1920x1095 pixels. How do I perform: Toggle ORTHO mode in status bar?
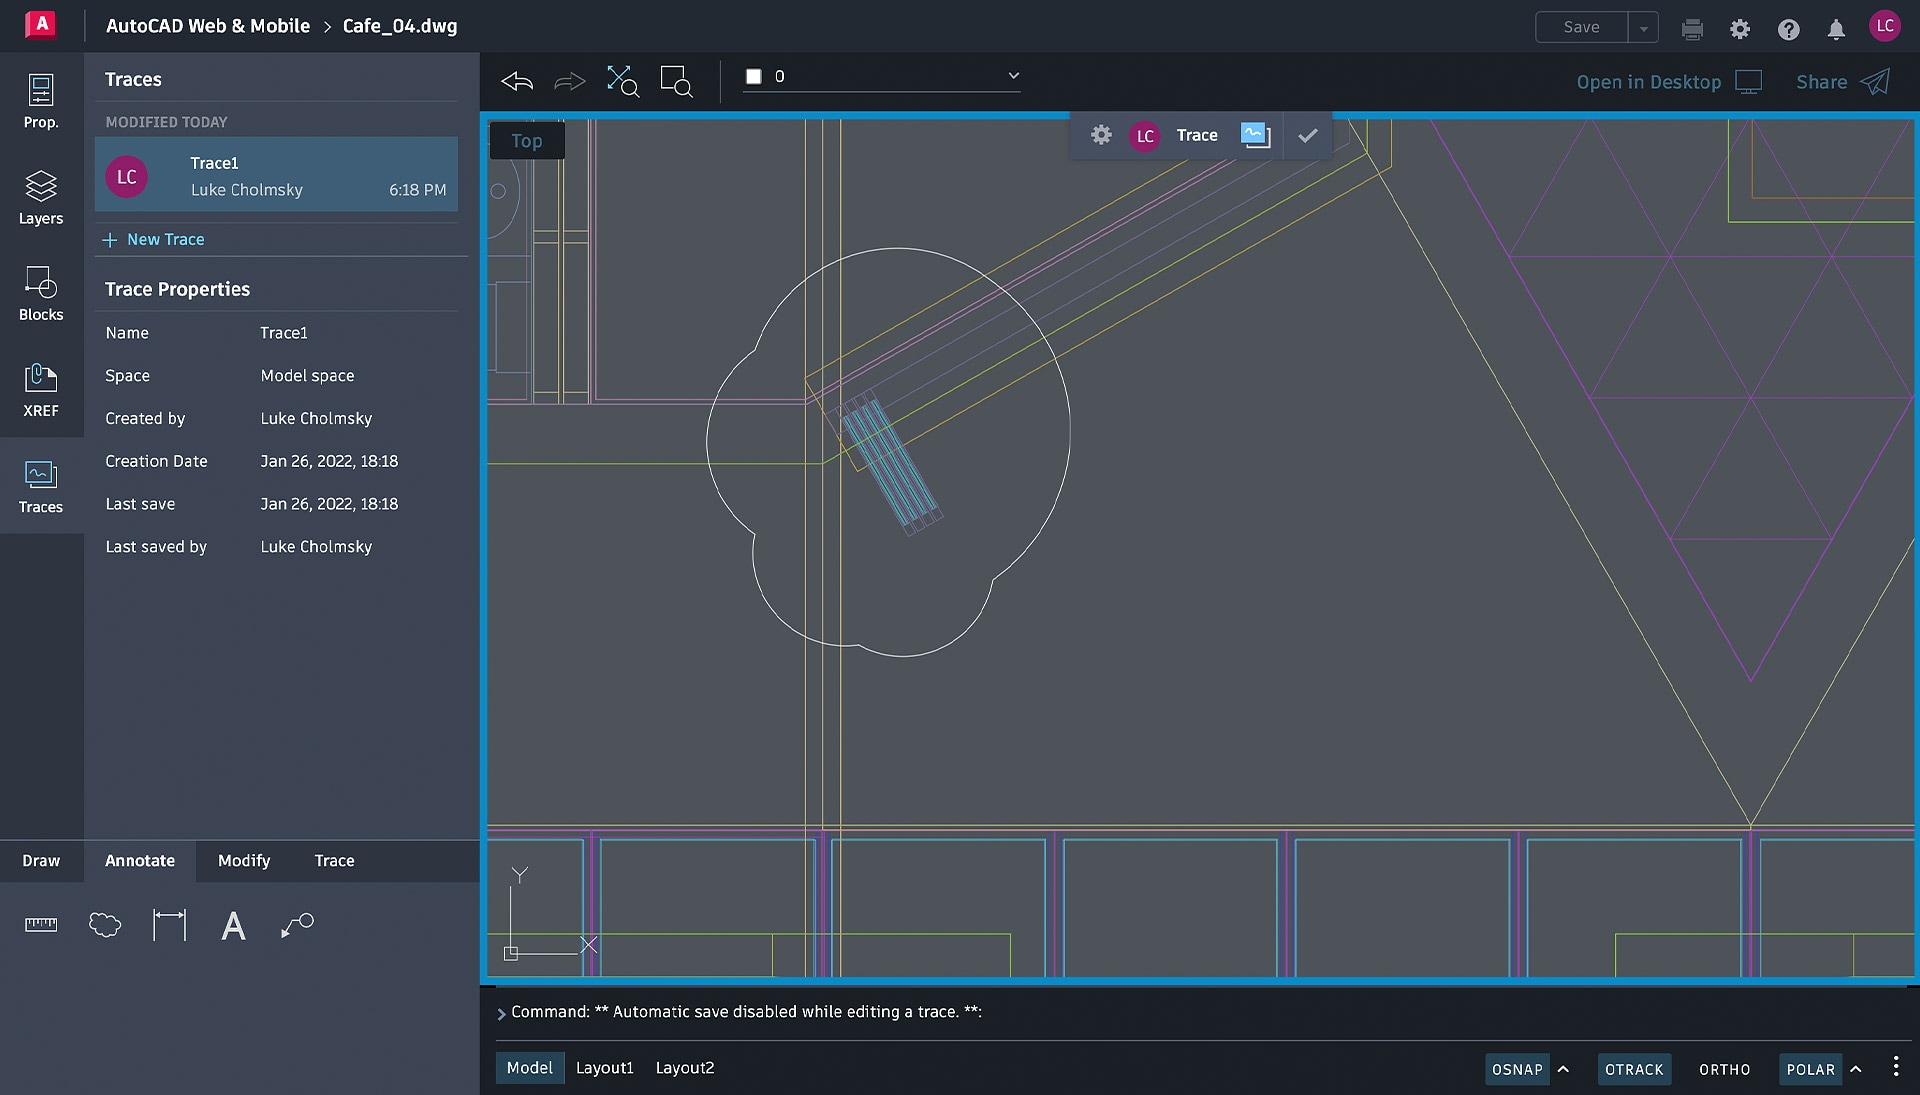point(1725,1069)
